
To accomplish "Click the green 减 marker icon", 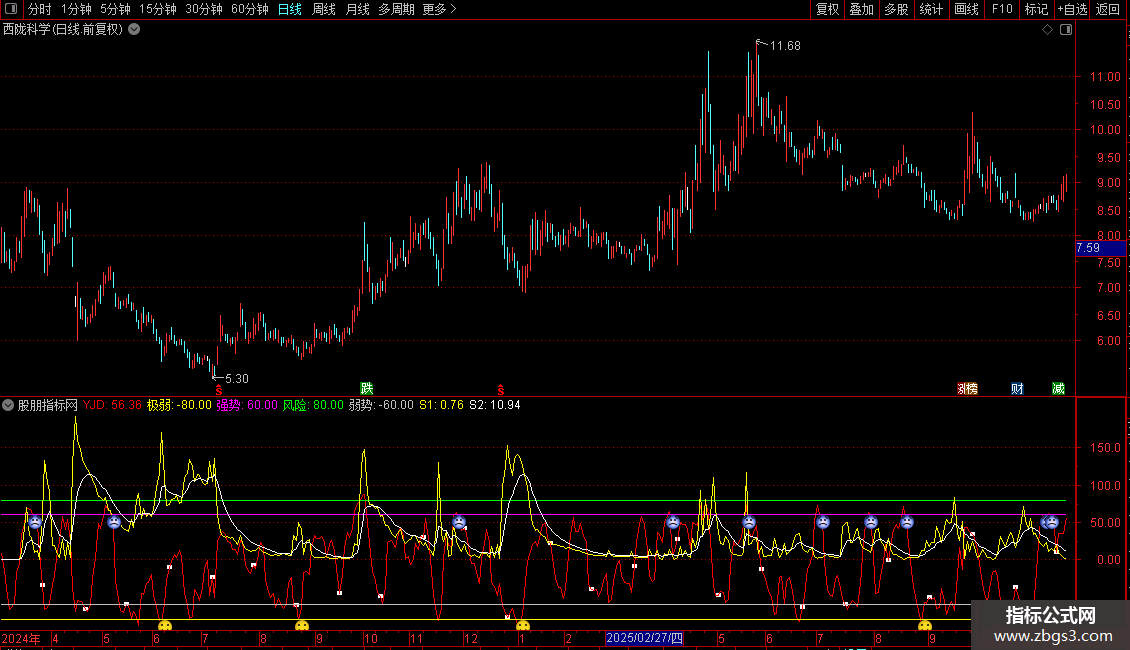I will 1058,388.
